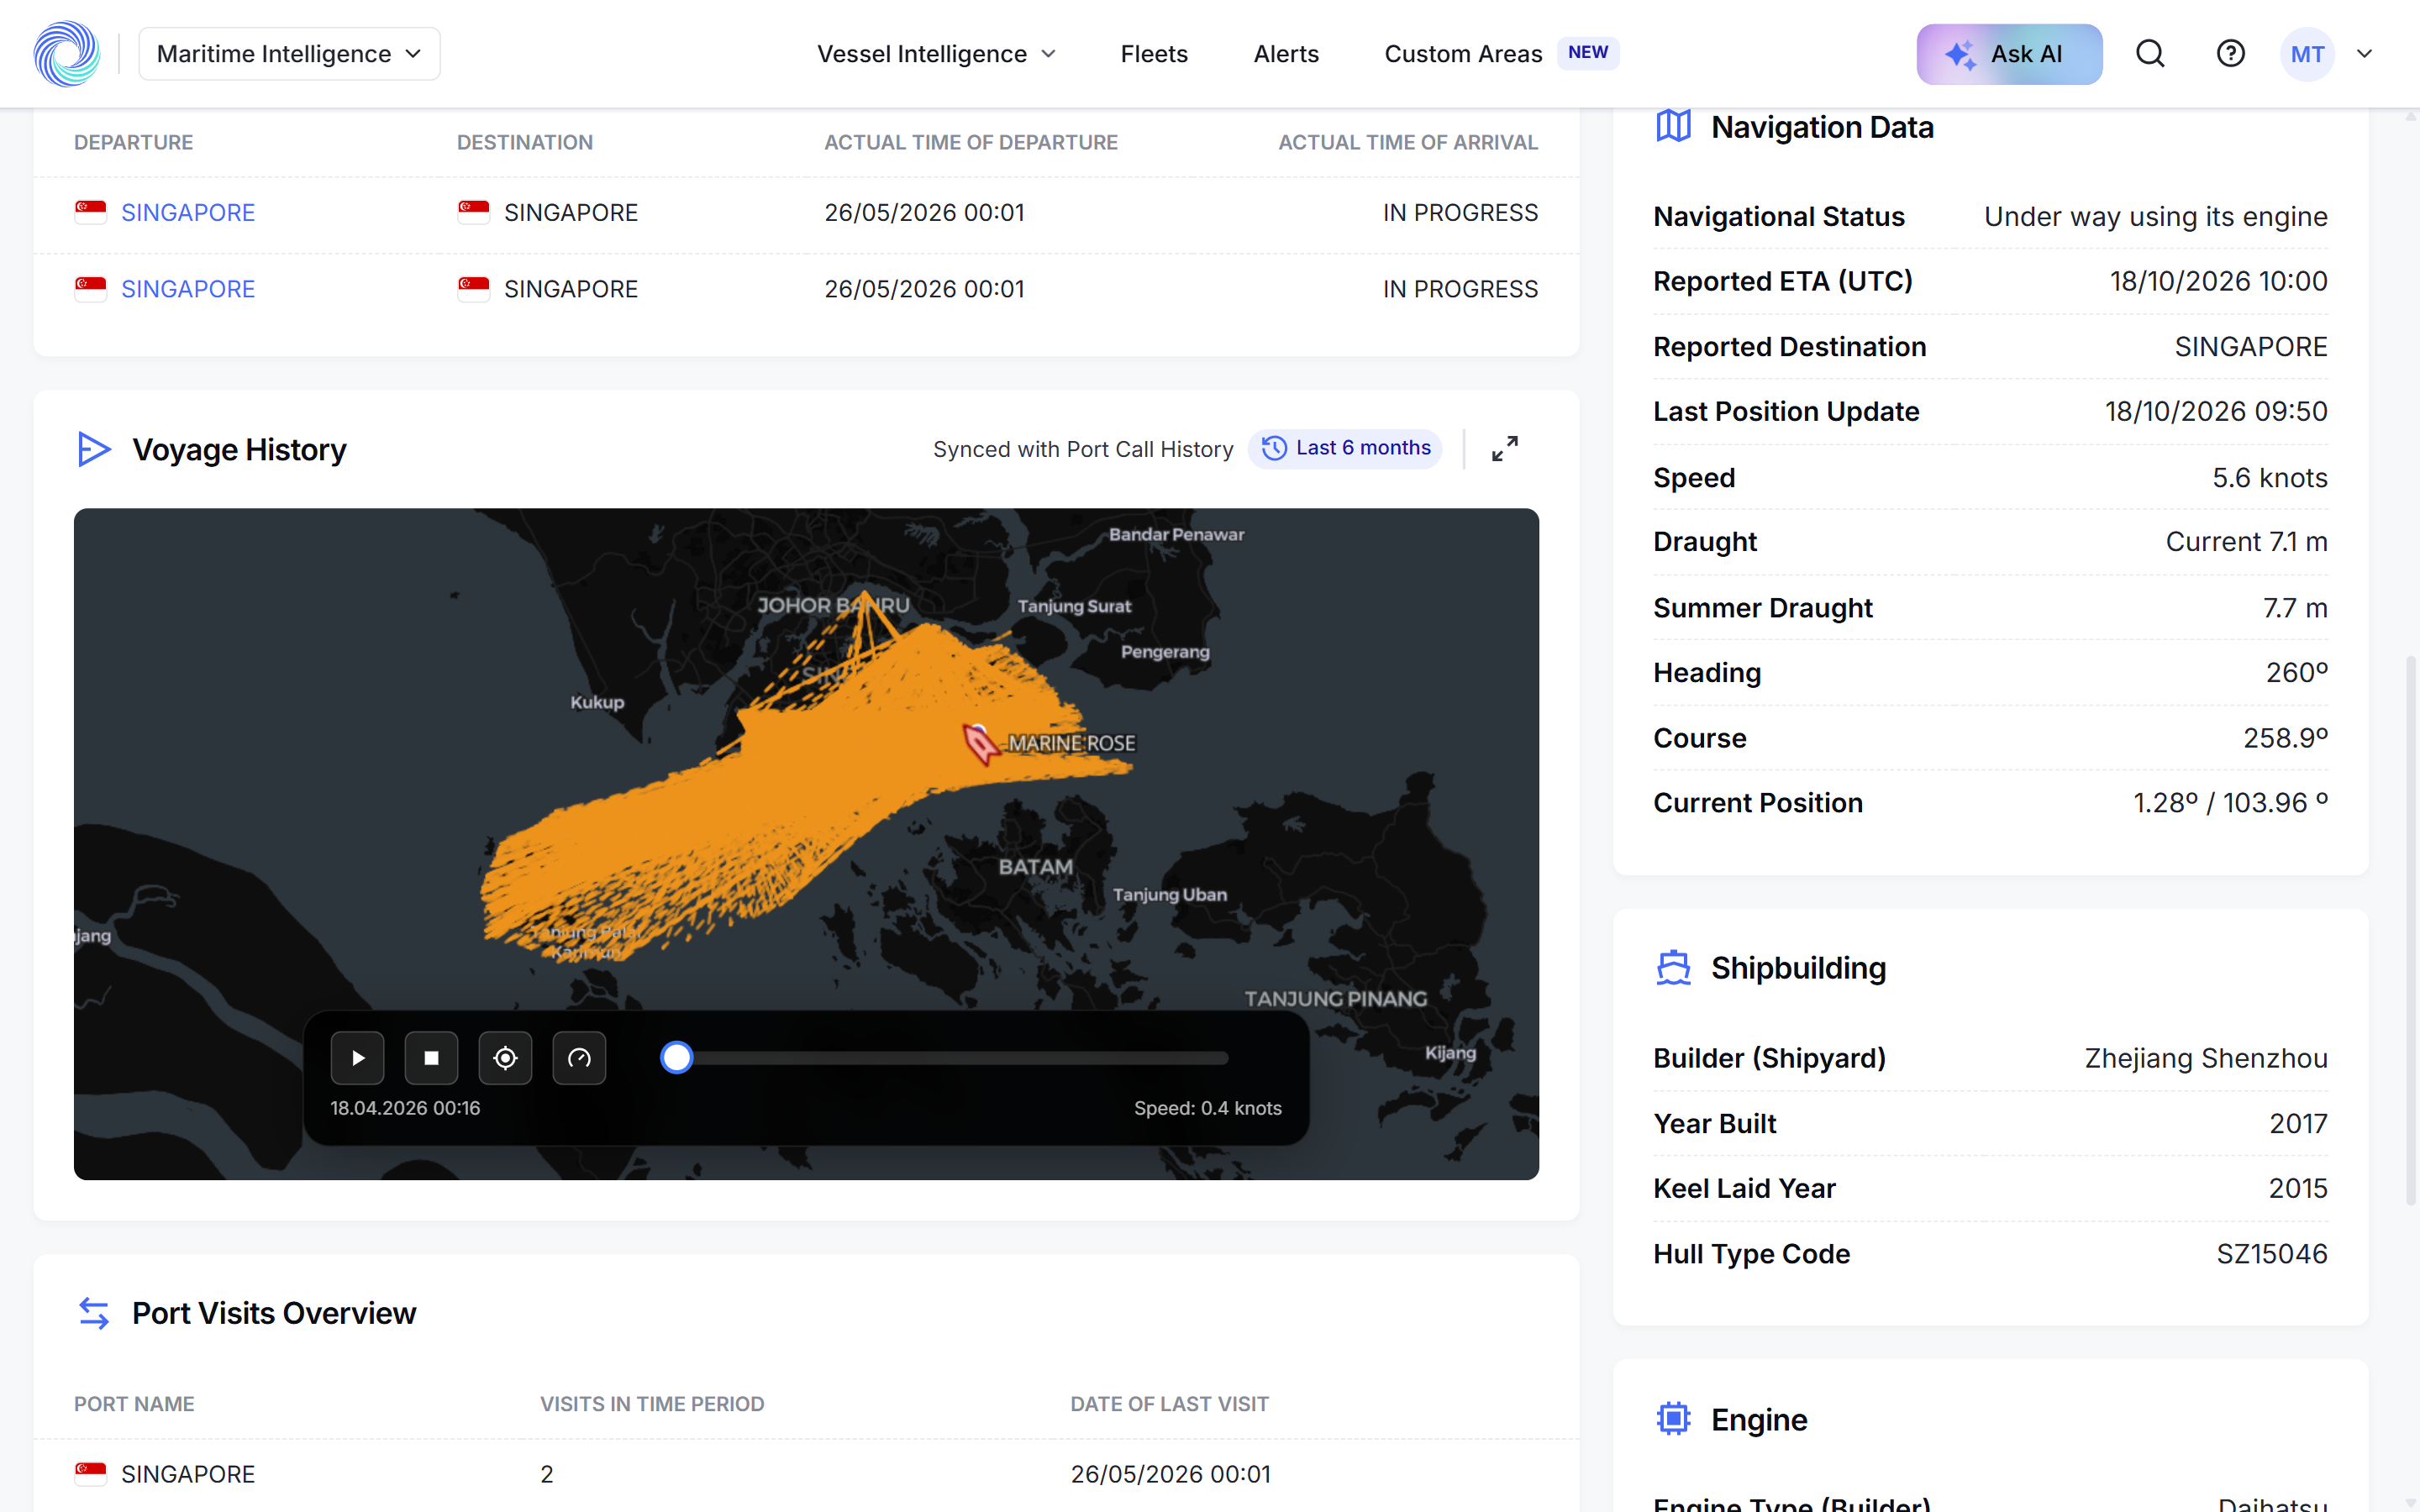Open second SINGAPORE departure link
This screenshot has height=1512, width=2420.
point(188,289)
